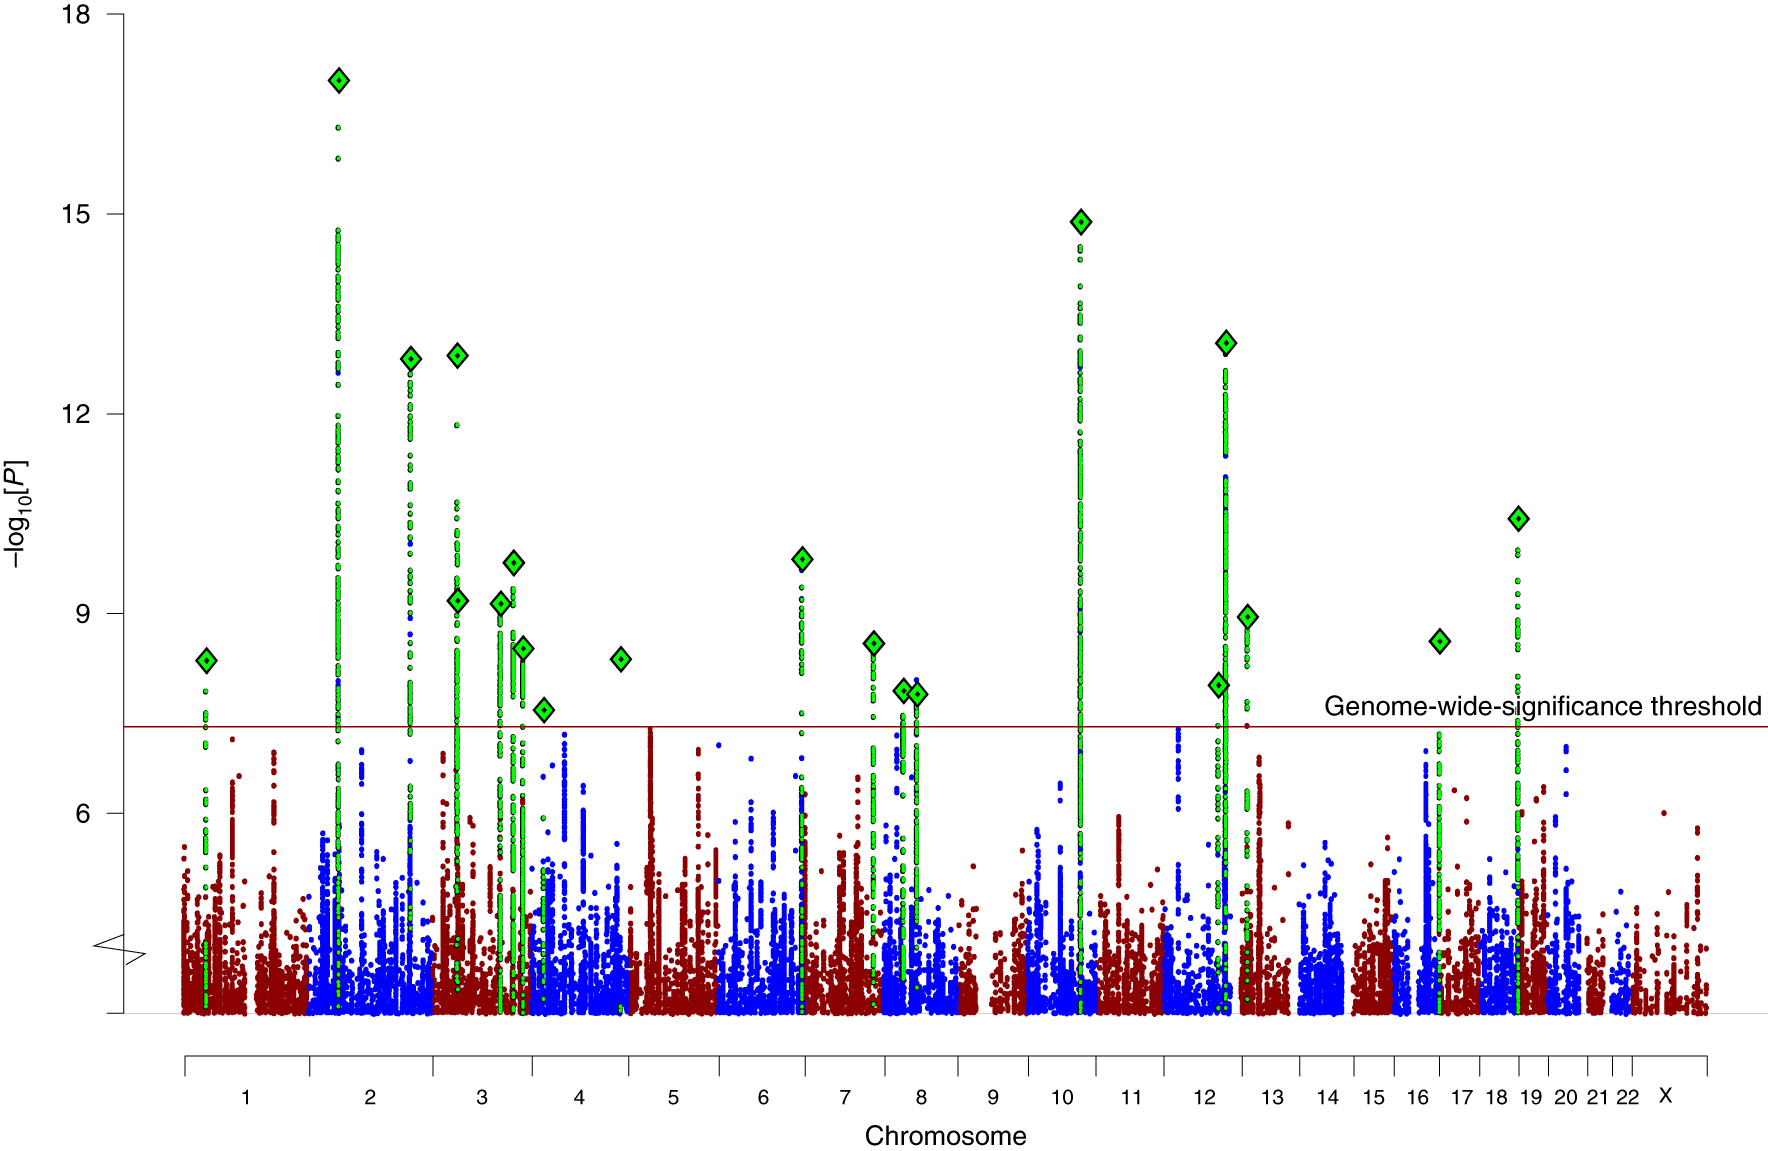Click the lone diamond marker on chromosome 1
This screenshot has height=1151, width=1768.
pyautogui.click(x=206, y=661)
